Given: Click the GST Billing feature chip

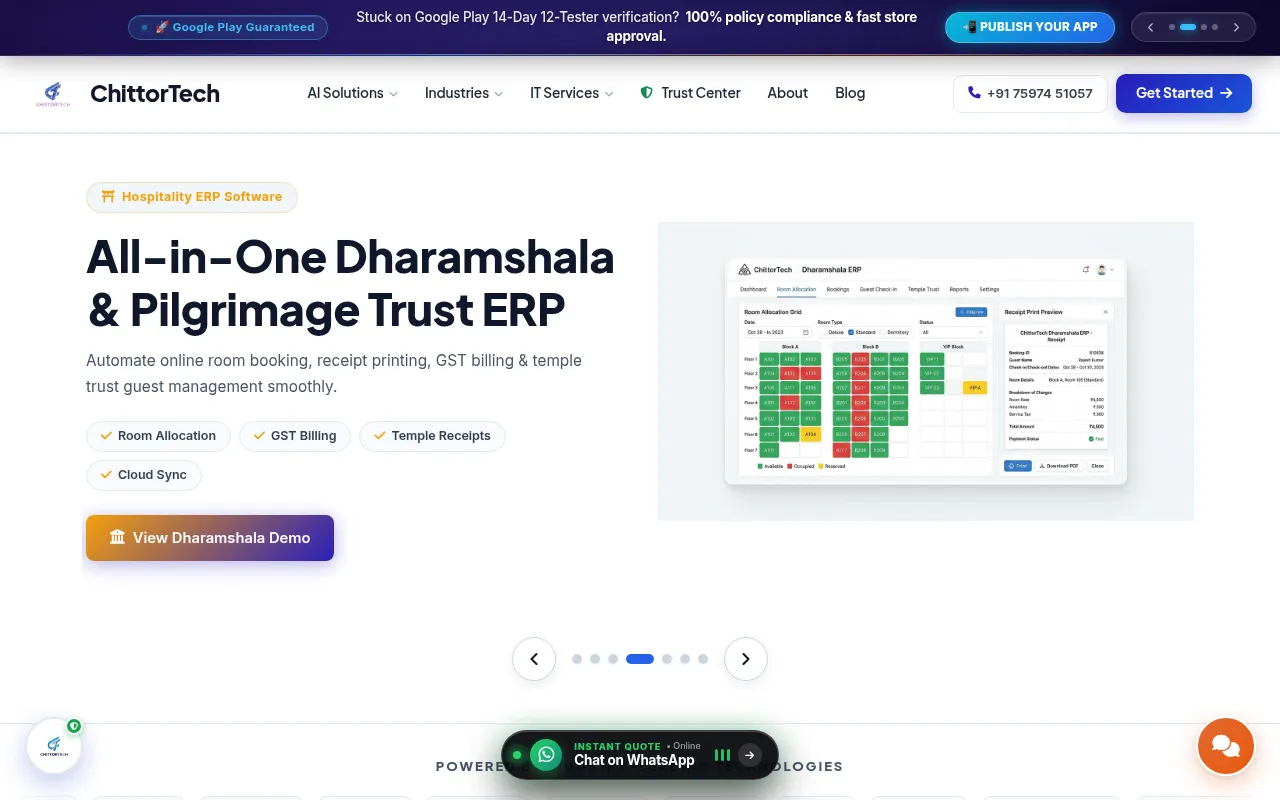Looking at the screenshot, I should (x=295, y=436).
